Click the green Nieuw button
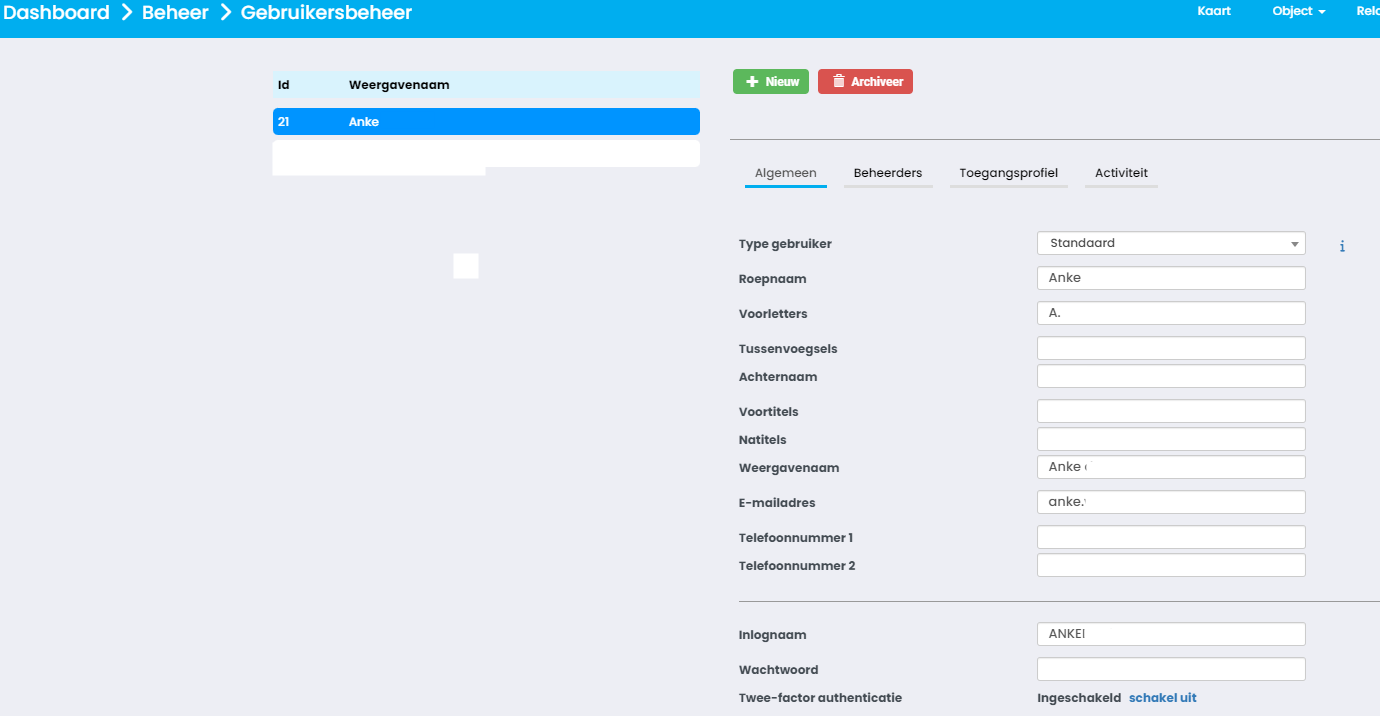 (x=770, y=81)
